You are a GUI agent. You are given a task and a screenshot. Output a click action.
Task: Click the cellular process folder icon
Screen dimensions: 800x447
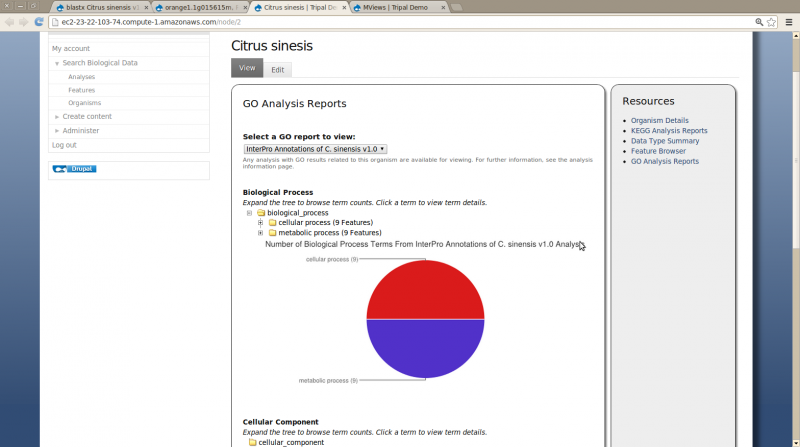(272, 222)
